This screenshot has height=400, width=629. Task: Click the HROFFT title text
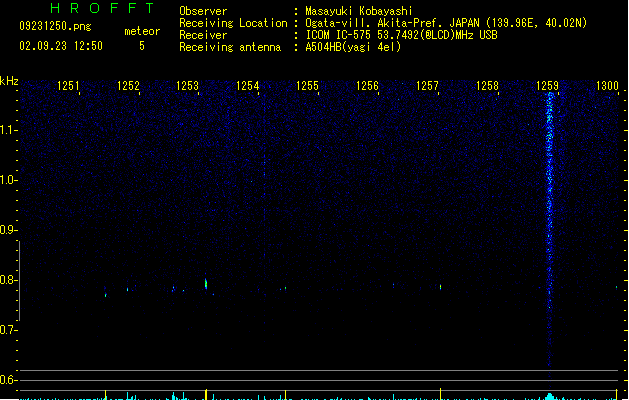(103, 8)
